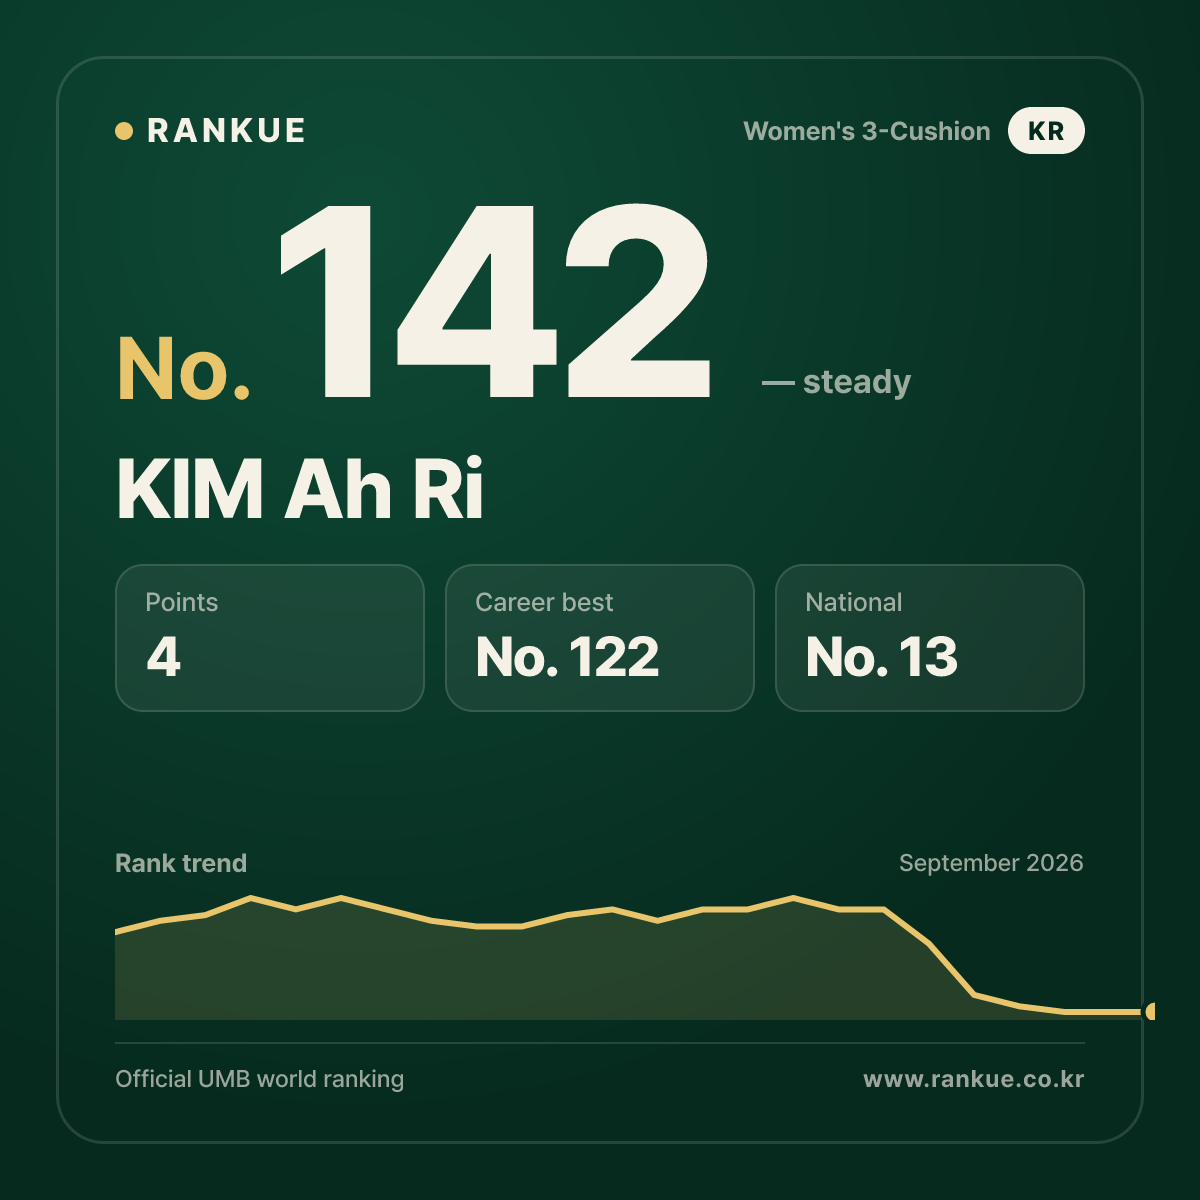The width and height of the screenshot is (1200, 1200).
Task: Click the yellow dot beside RANKUE
Action: click(124, 131)
